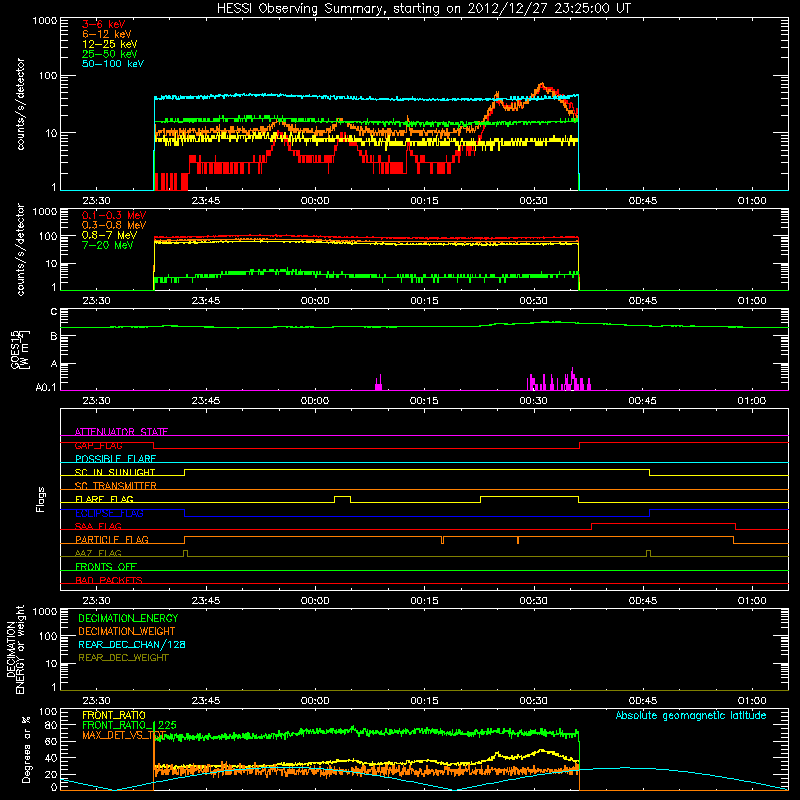Select the SC_TRANSMITTER flag label

(x=116, y=486)
